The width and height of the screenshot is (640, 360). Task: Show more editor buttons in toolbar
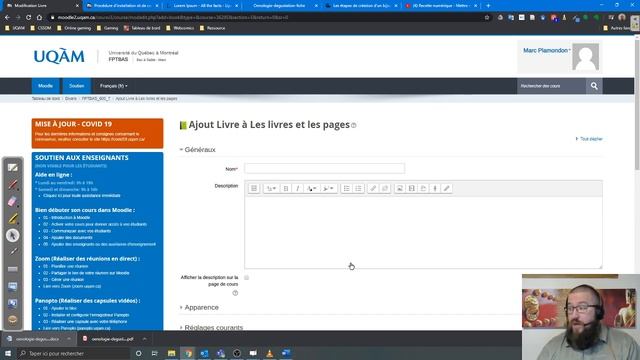(254, 188)
